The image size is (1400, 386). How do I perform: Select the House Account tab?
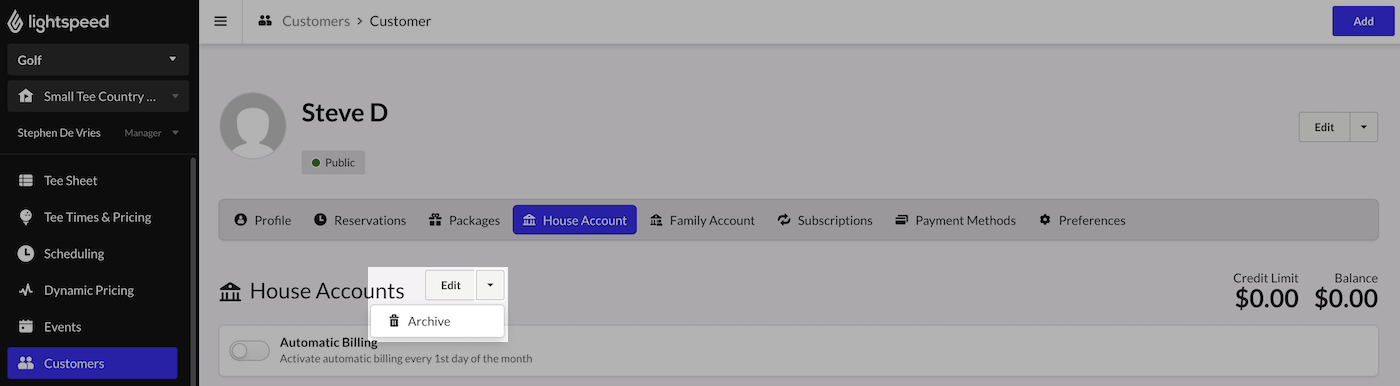point(575,220)
